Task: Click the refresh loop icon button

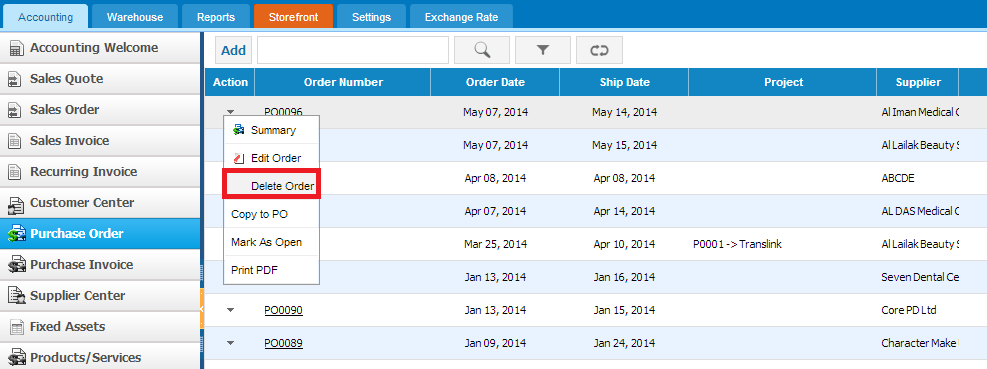Action: (599, 50)
